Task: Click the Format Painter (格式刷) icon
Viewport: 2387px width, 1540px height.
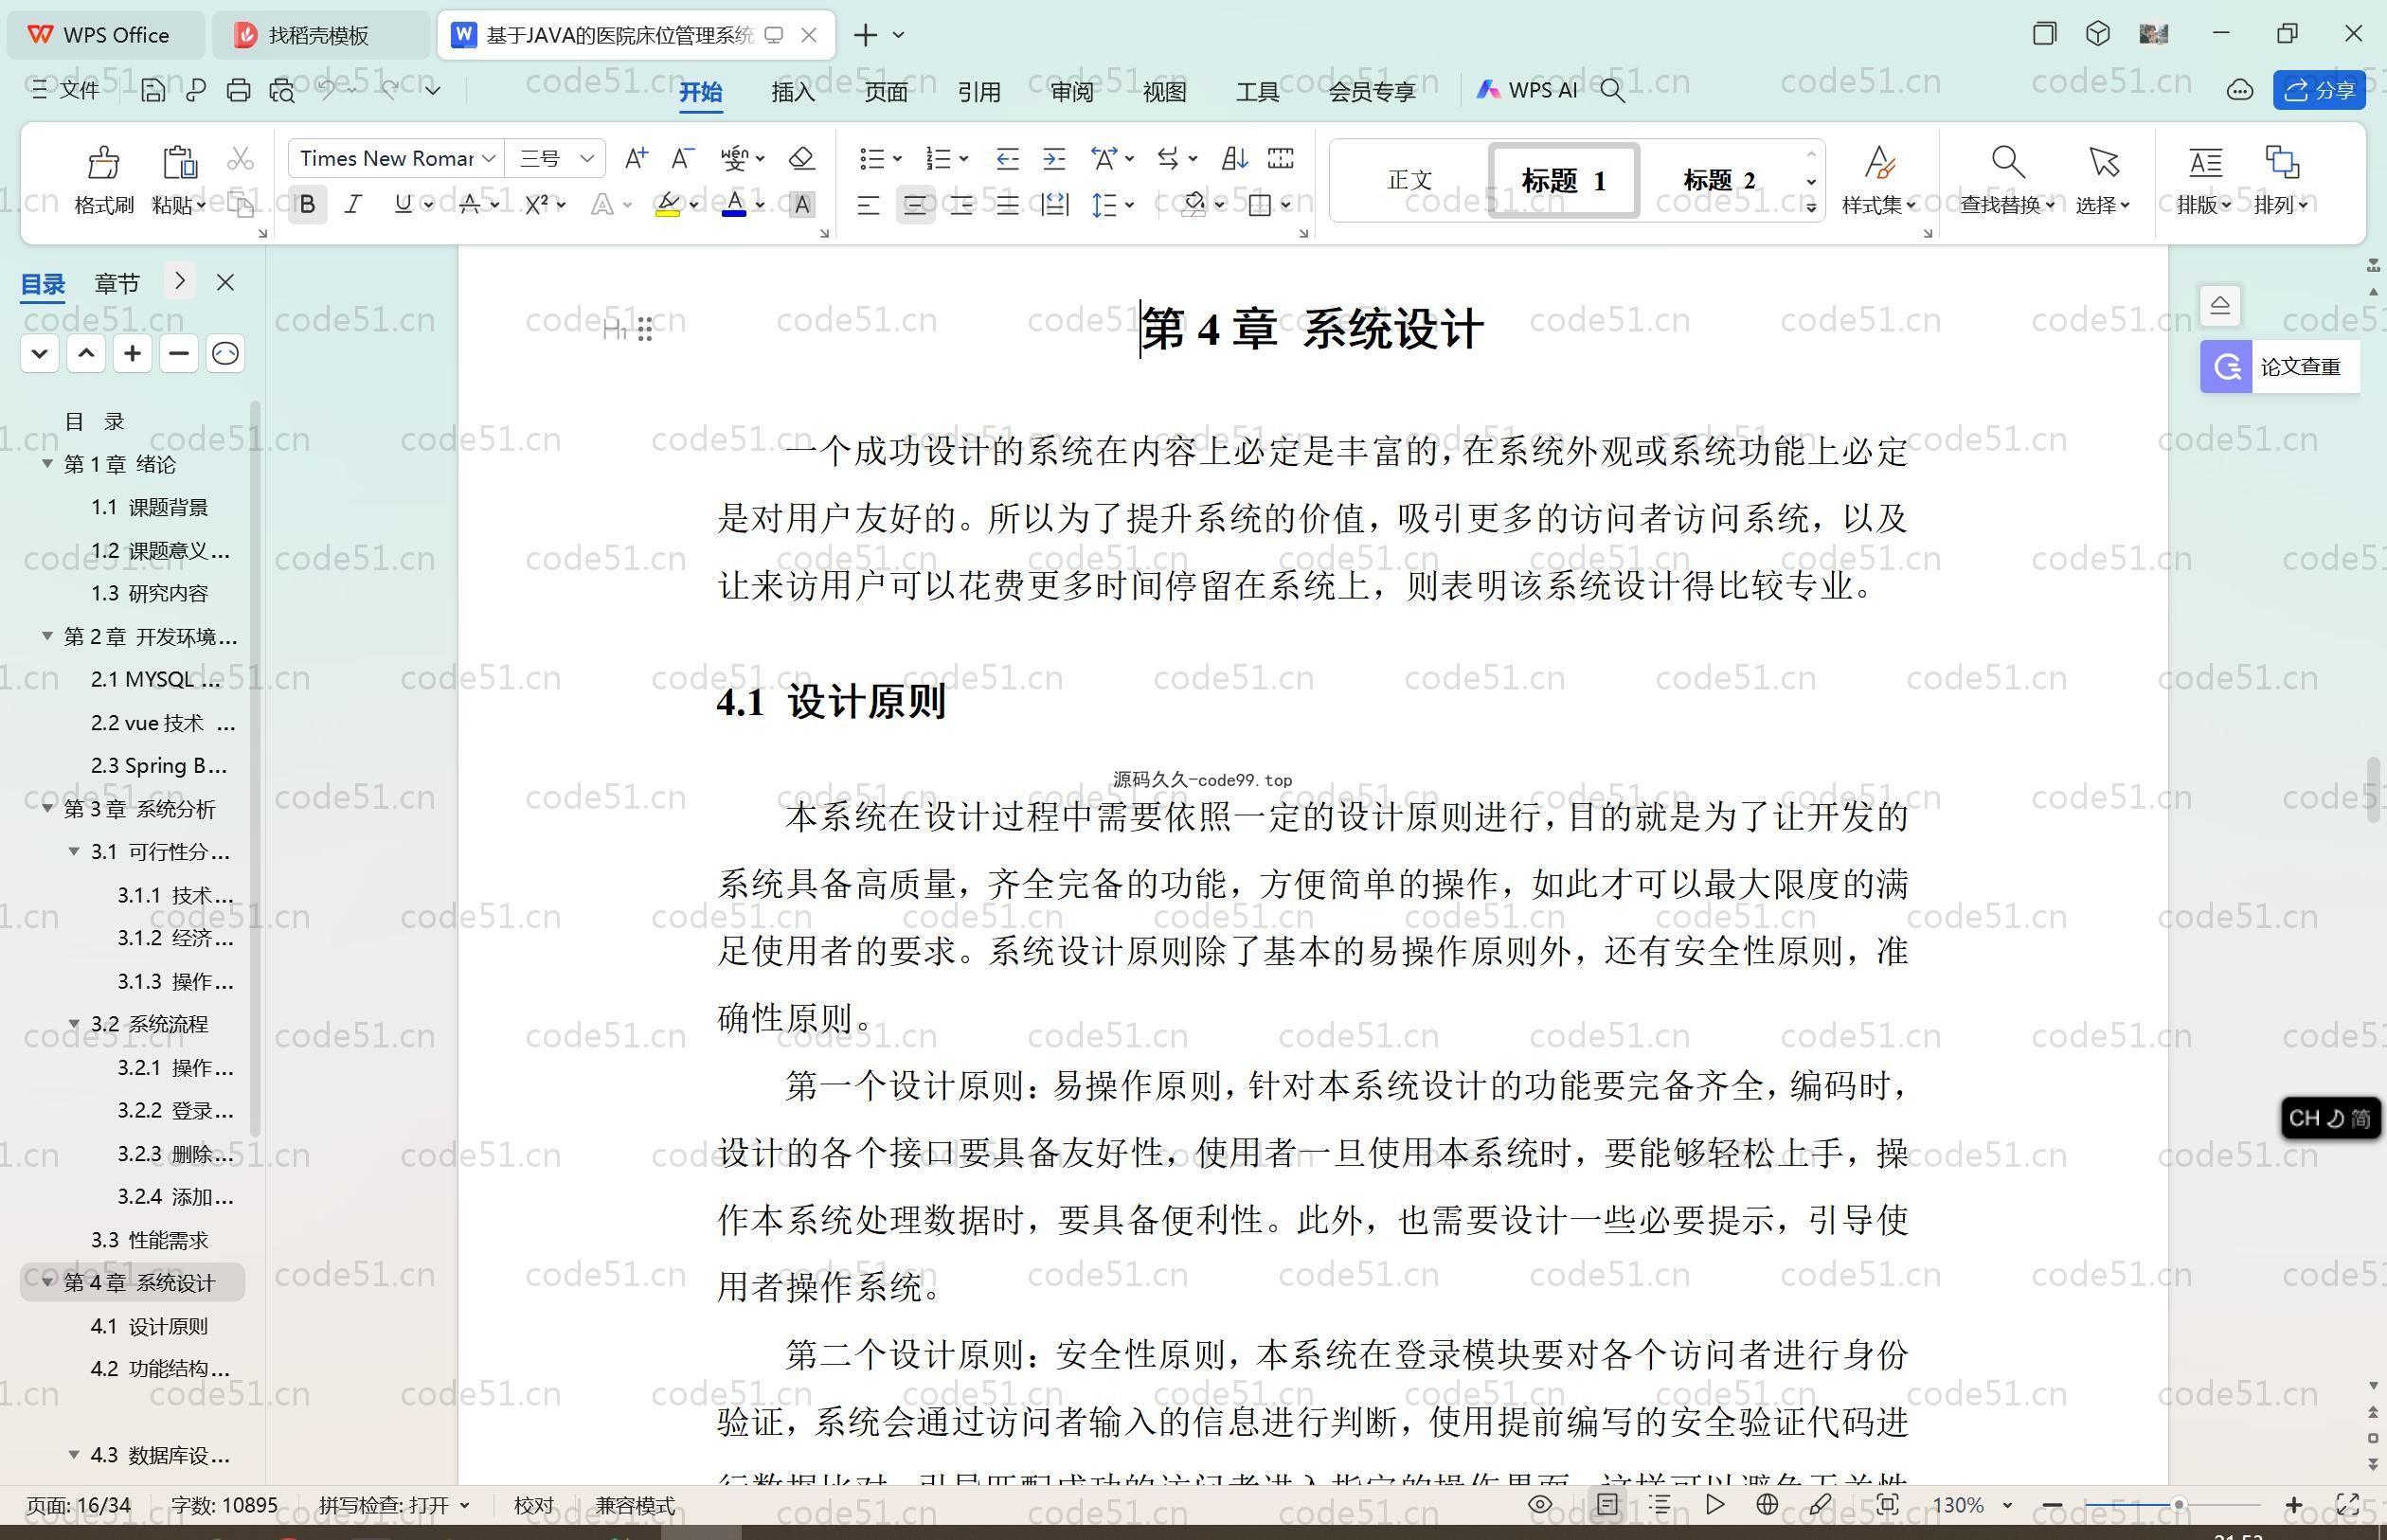Action: [x=103, y=161]
